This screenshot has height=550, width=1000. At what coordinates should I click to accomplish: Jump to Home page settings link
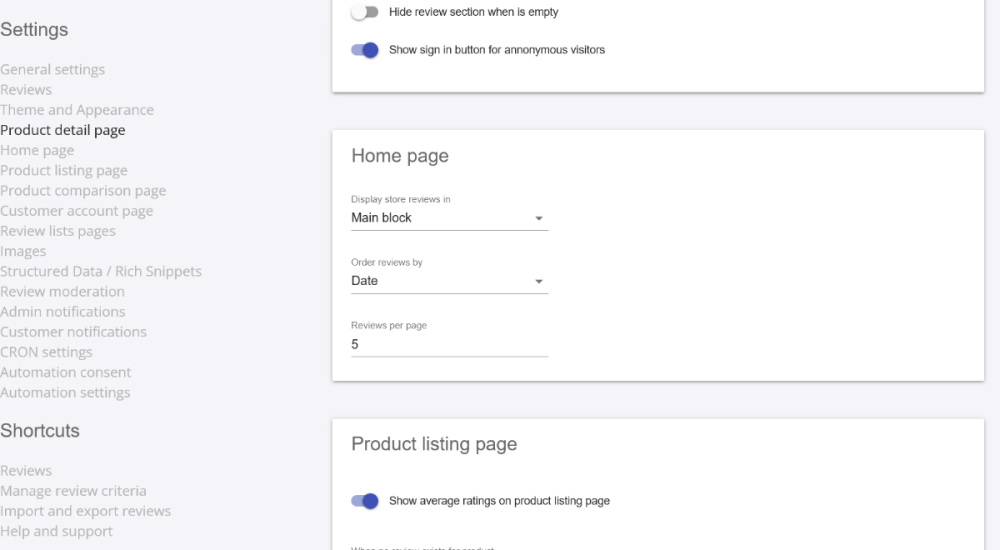pos(37,150)
